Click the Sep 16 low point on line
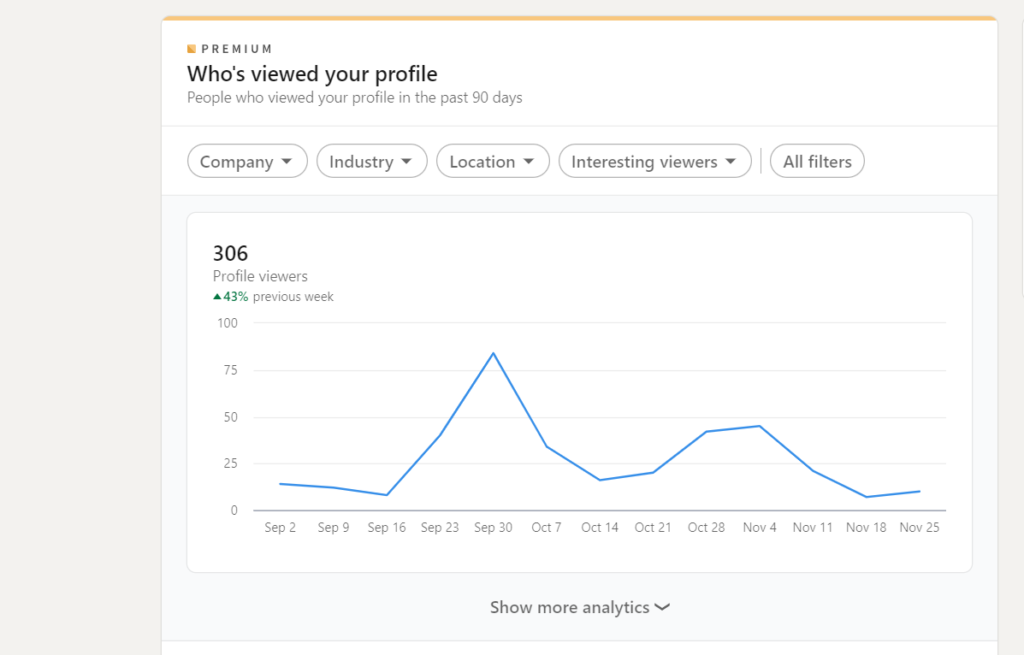Image resolution: width=1024 pixels, height=655 pixels. [x=387, y=495]
